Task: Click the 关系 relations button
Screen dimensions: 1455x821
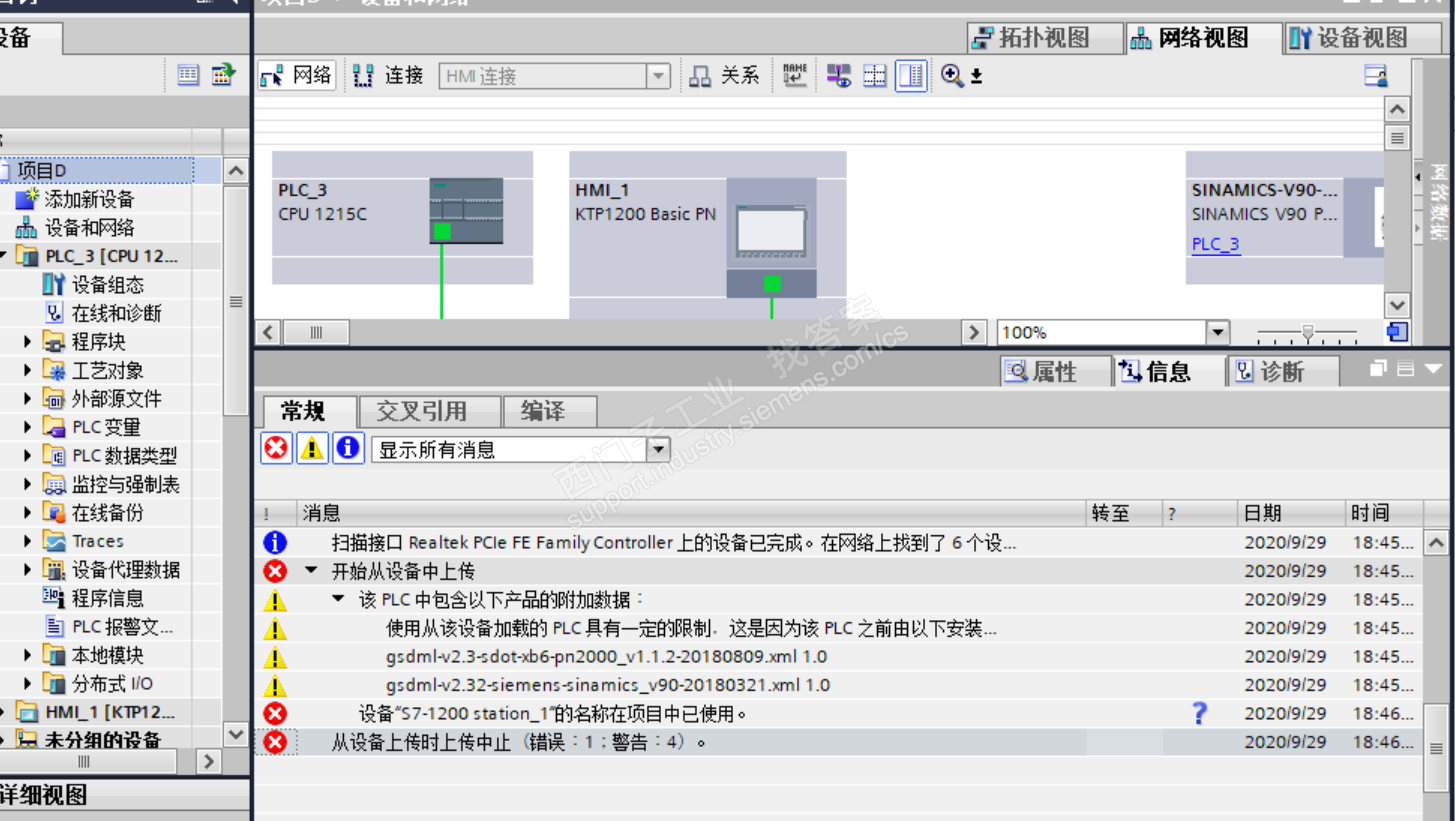Action: 725,75
